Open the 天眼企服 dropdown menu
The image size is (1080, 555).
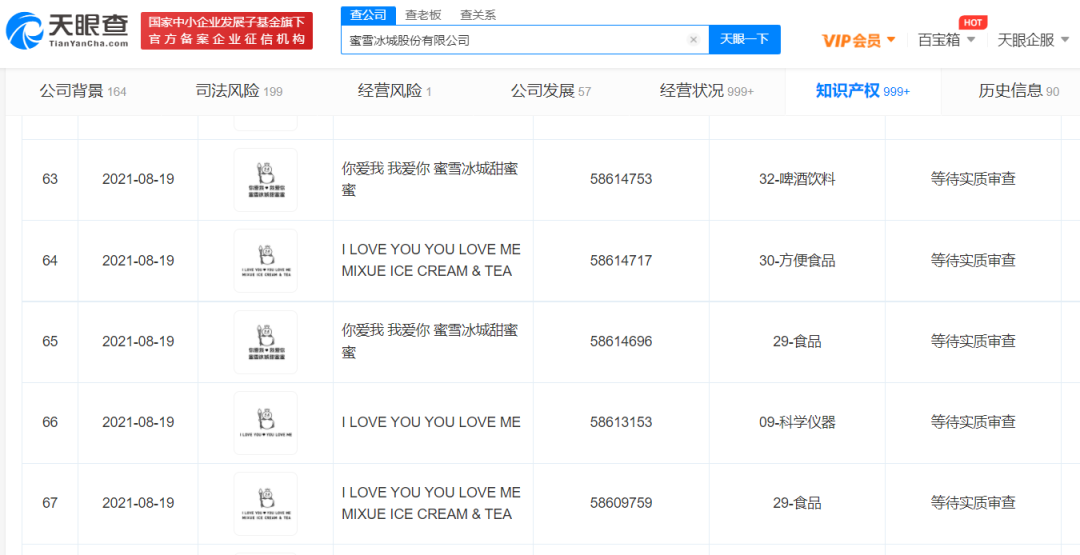(1032, 40)
